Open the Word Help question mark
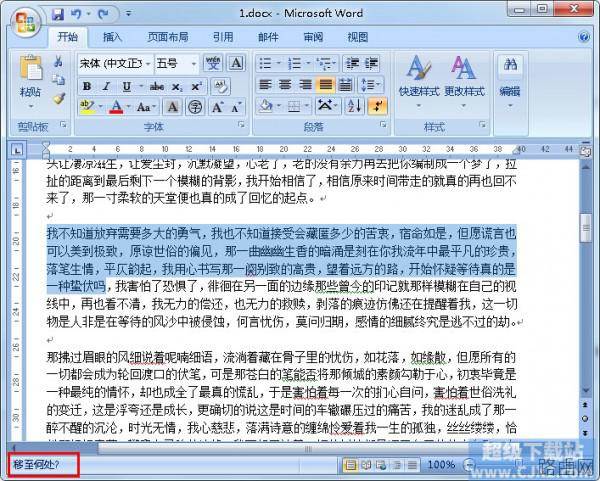600x481 pixels. pos(584,37)
